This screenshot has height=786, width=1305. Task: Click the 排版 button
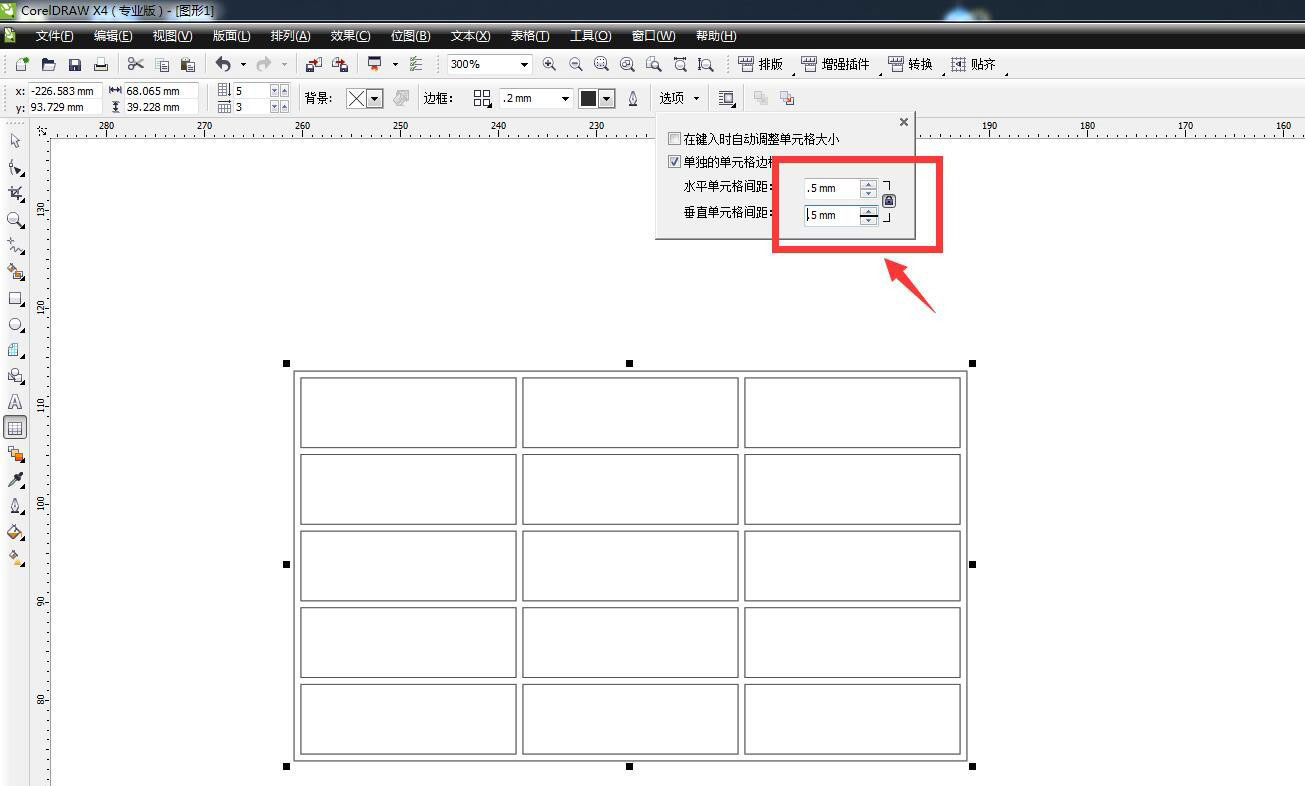tap(762, 63)
